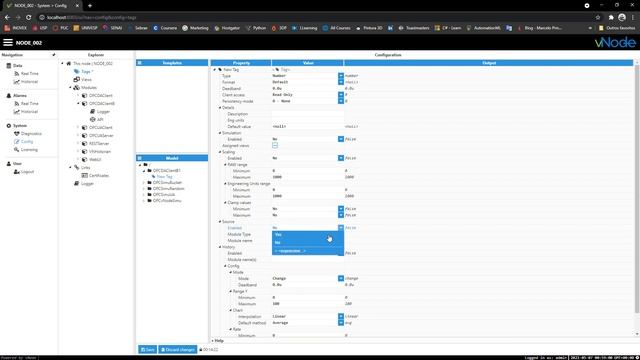Switch to the NODE_002 System Config browser tab
Viewport: 640px width, 360px height.
42,6
